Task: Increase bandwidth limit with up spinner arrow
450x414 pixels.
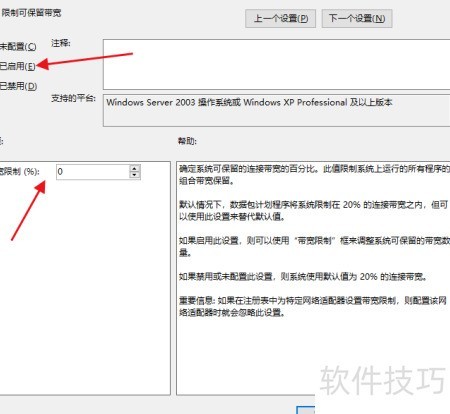Action: 134,168
